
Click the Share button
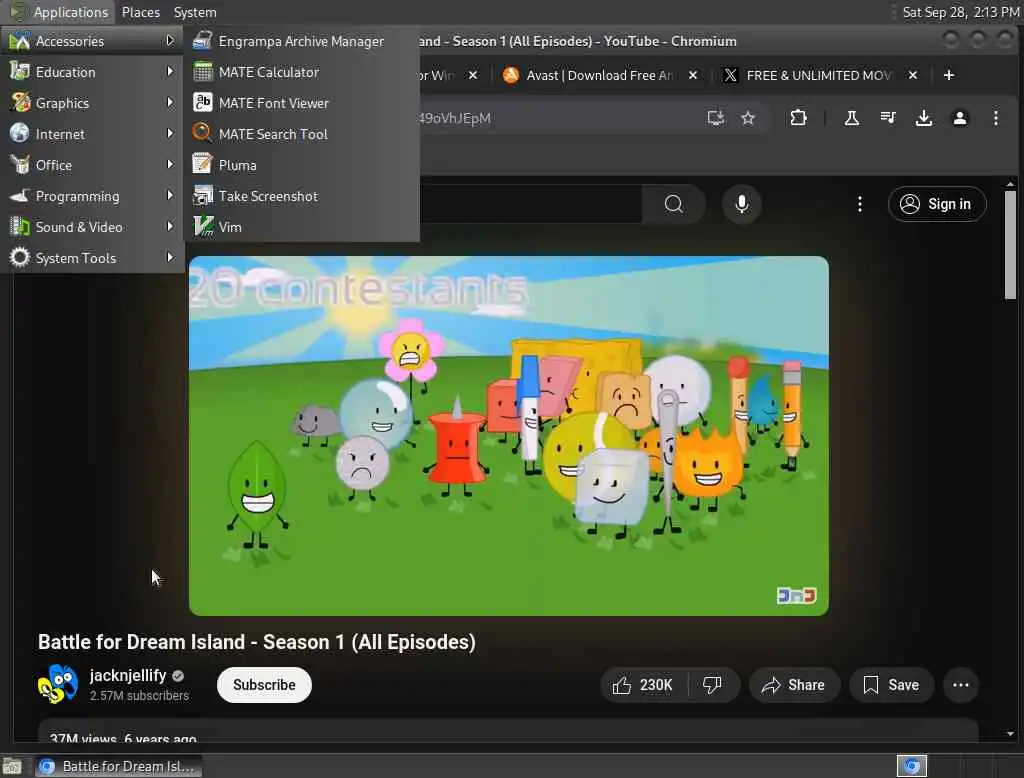point(793,685)
